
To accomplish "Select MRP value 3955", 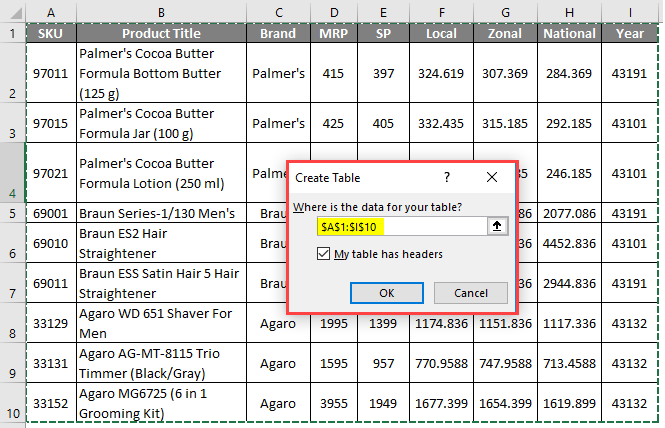I will coord(334,403).
